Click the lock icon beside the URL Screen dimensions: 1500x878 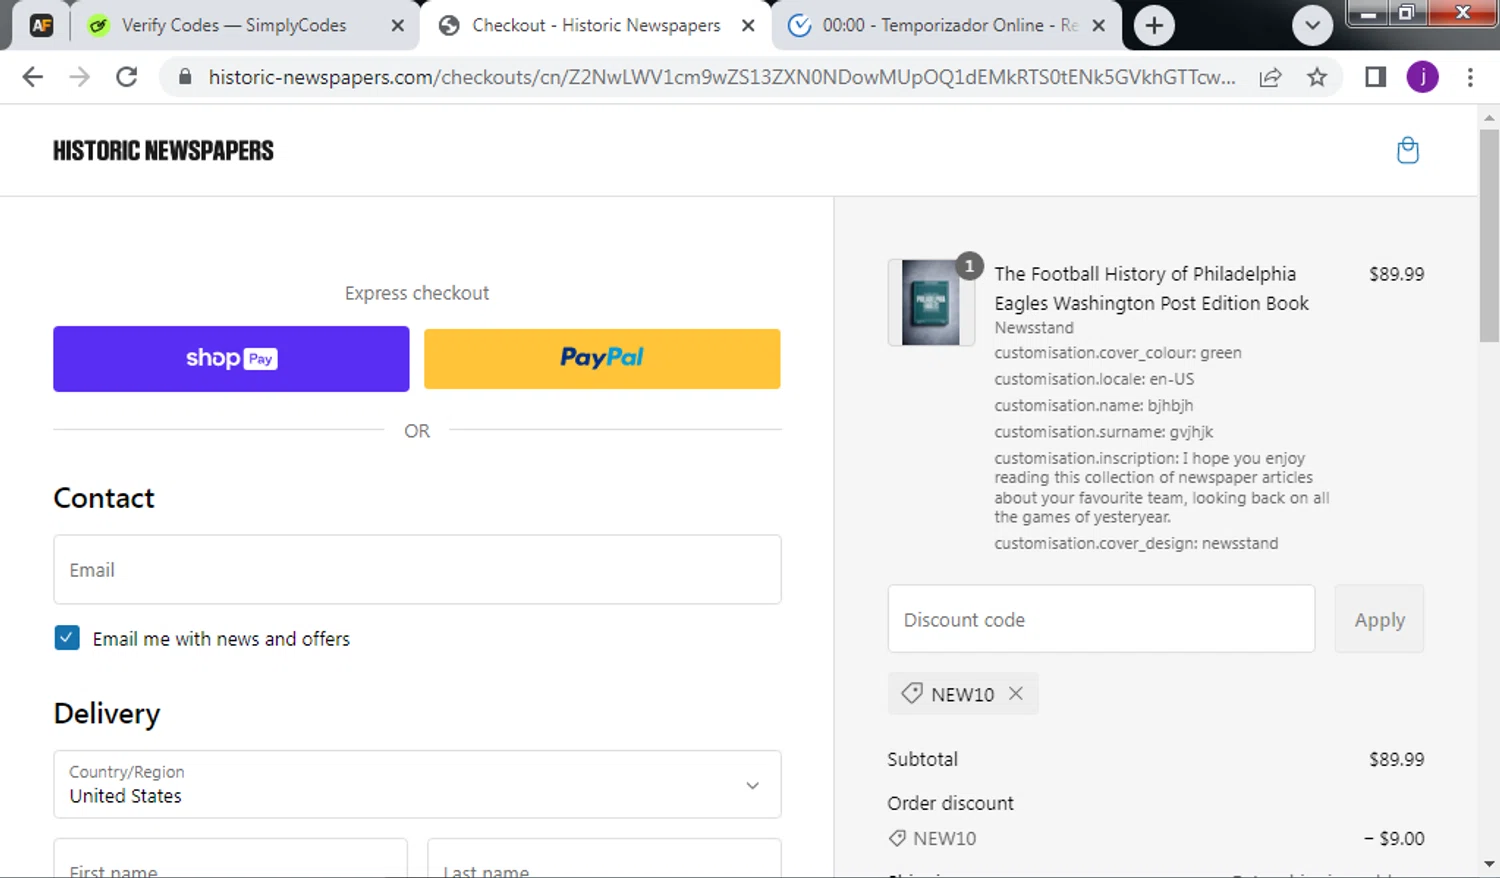184,77
